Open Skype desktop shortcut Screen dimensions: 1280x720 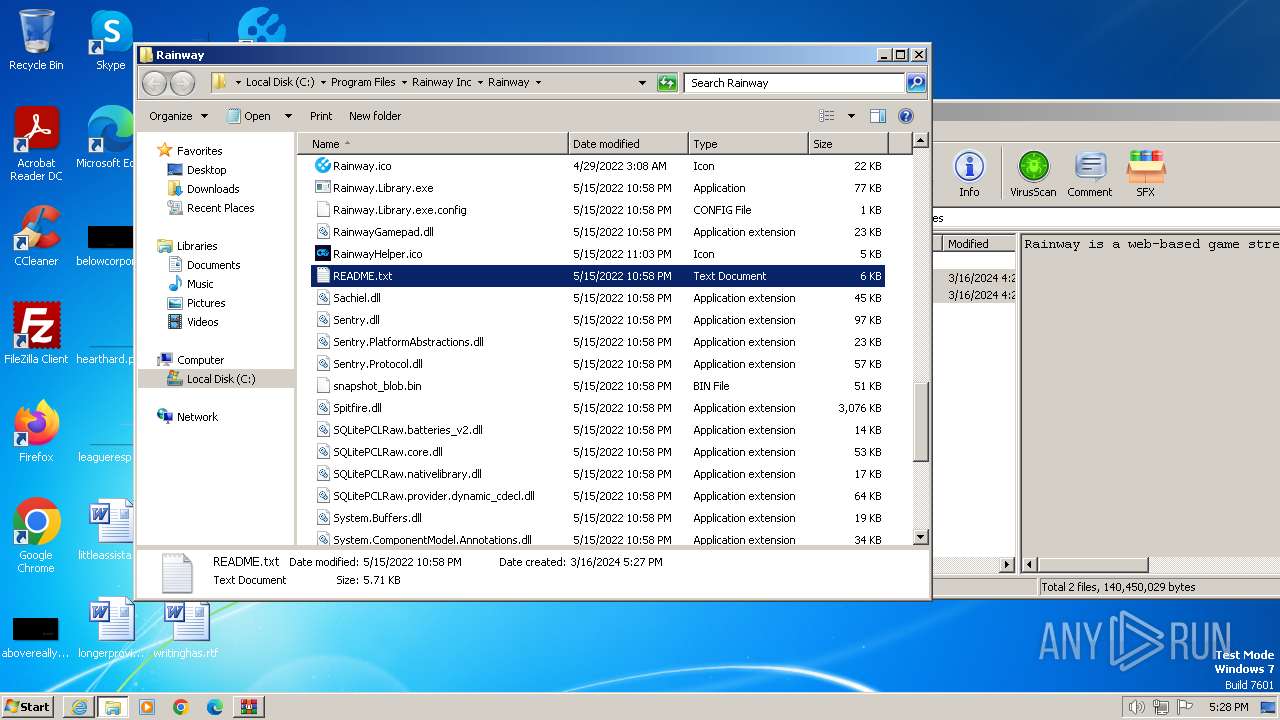pyautogui.click(x=110, y=40)
